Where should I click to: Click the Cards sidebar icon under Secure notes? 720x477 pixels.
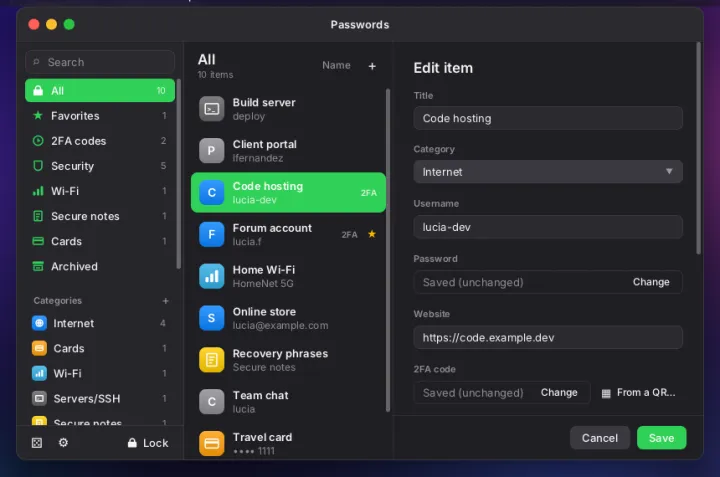click(x=38, y=241)
